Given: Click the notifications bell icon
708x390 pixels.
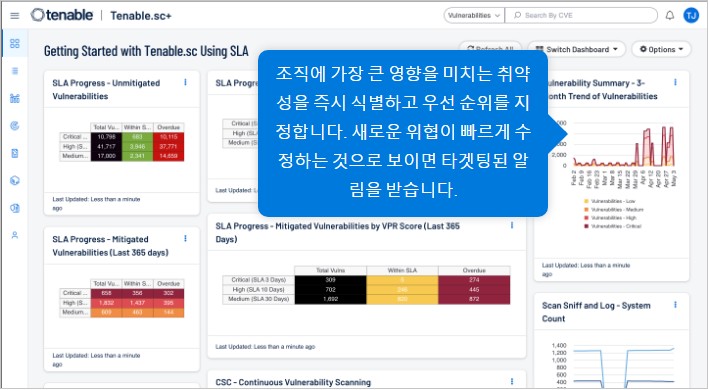Looking at the screenshot, I should 670,15.
